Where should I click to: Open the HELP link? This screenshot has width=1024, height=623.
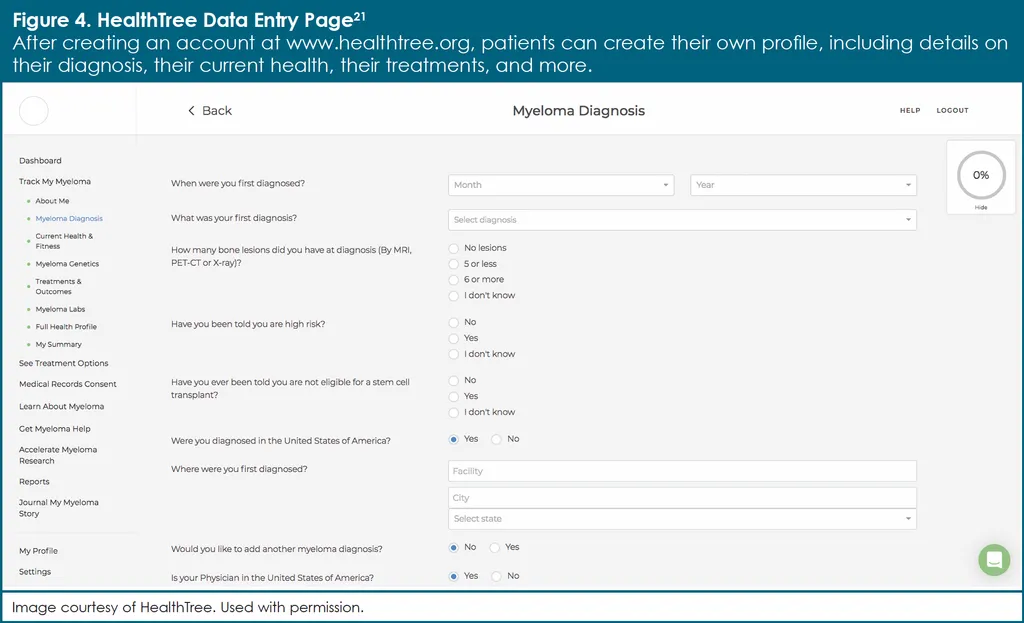click(910, 110)
